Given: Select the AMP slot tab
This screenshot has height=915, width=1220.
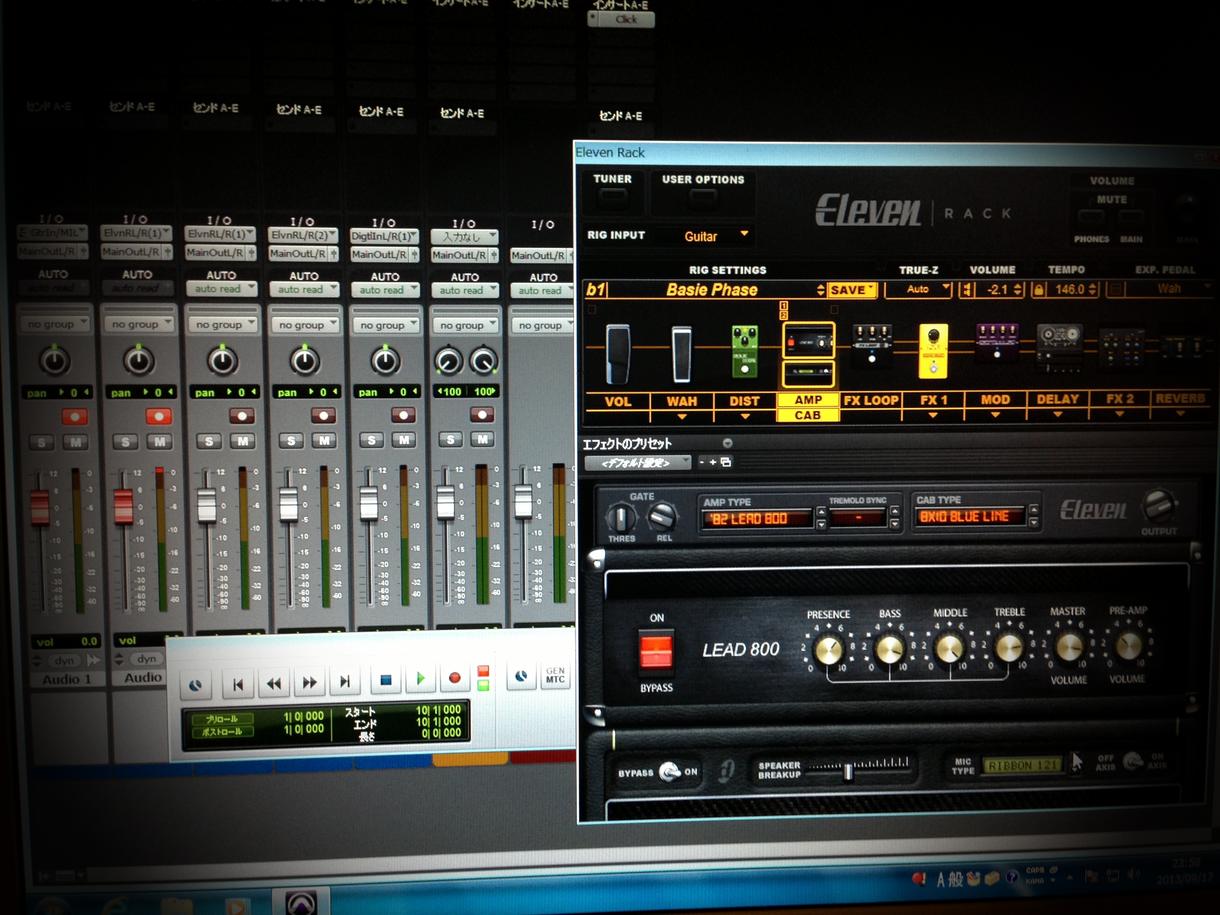Looking at the screenshot, I should [808, 400].
